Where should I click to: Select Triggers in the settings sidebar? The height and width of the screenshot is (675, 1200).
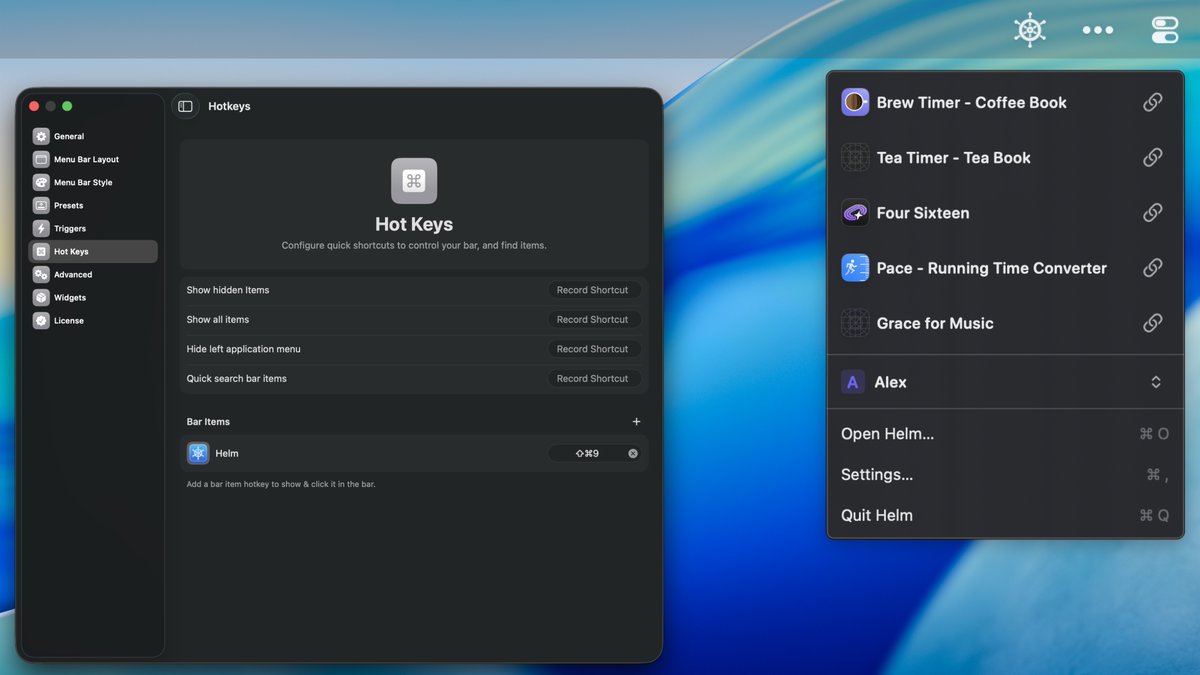[70, 228]
